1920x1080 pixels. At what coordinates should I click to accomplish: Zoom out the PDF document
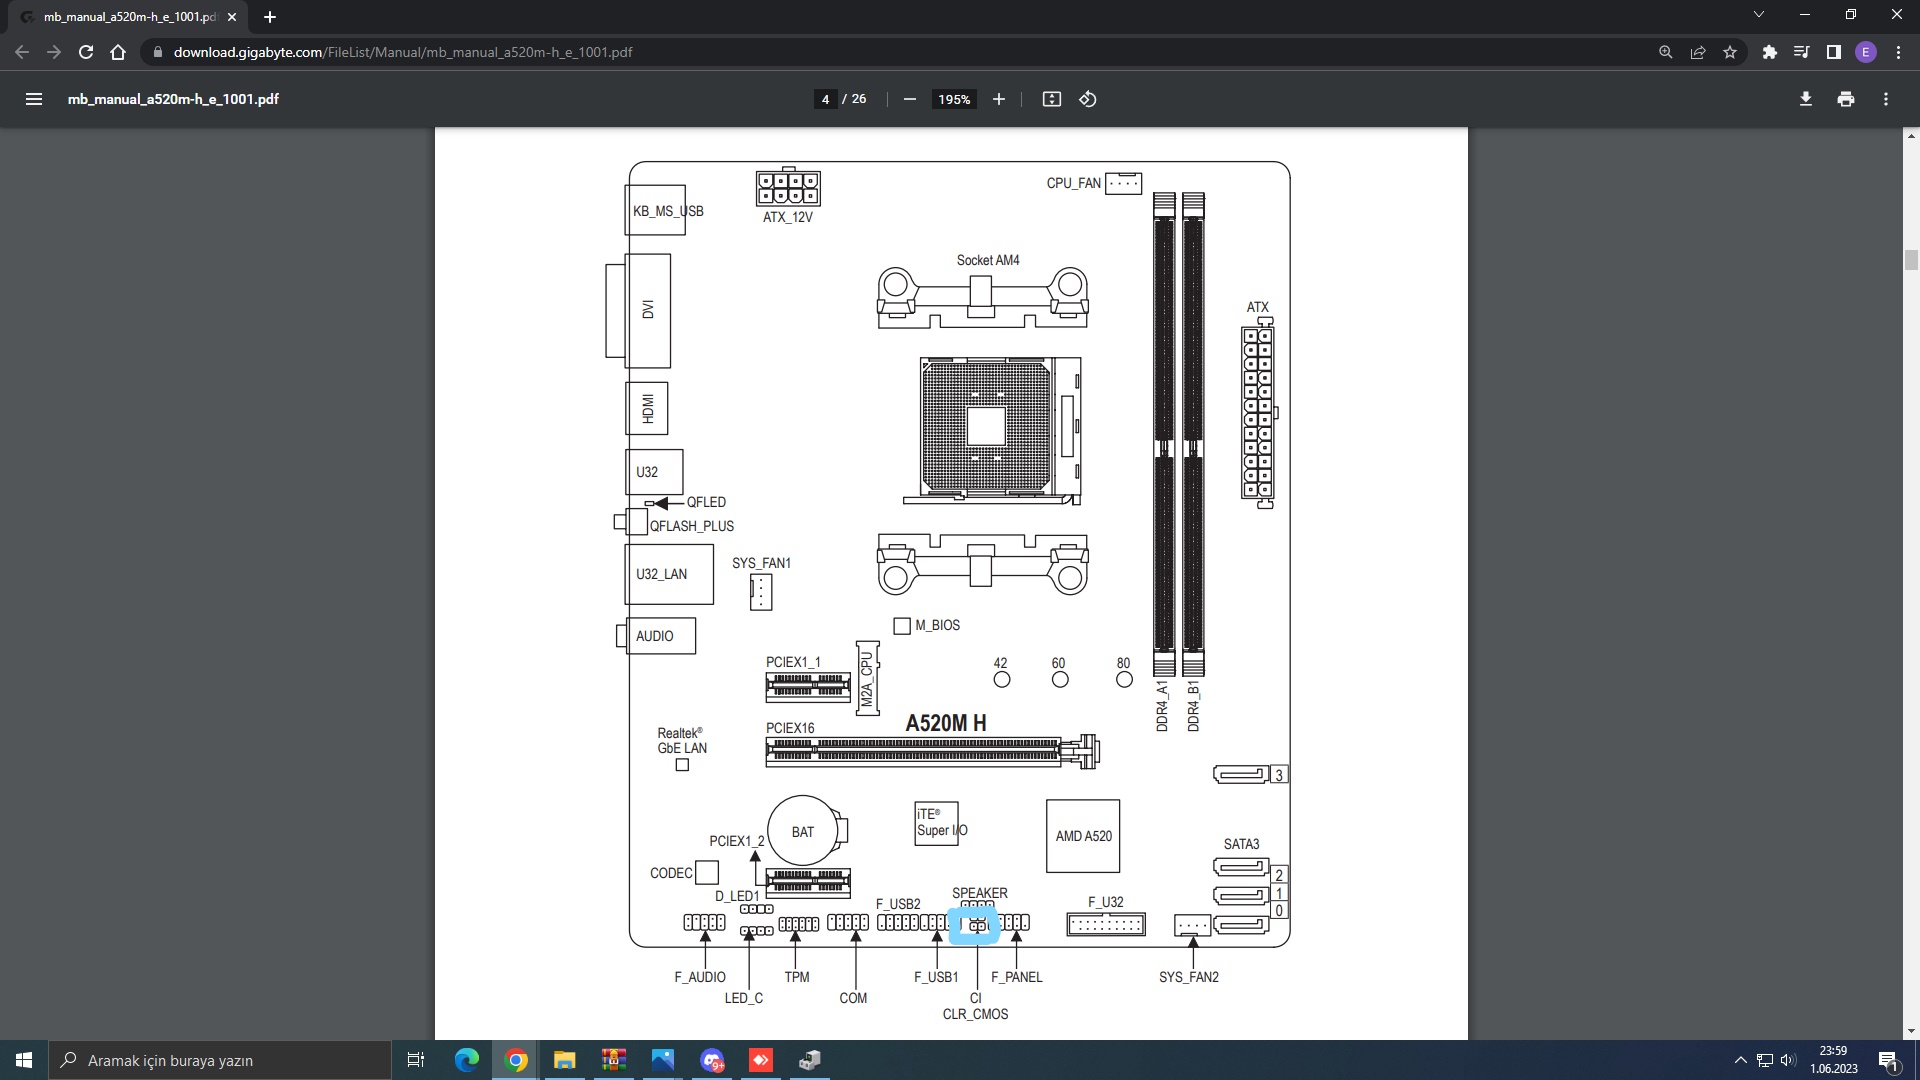[909, 99]
